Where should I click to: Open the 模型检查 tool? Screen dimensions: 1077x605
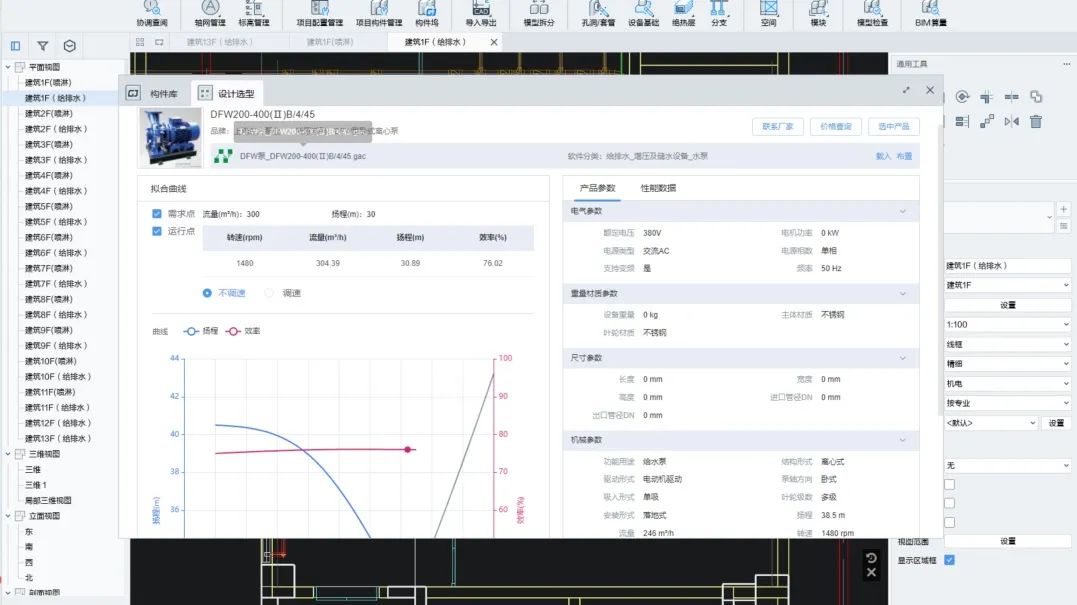872,14
